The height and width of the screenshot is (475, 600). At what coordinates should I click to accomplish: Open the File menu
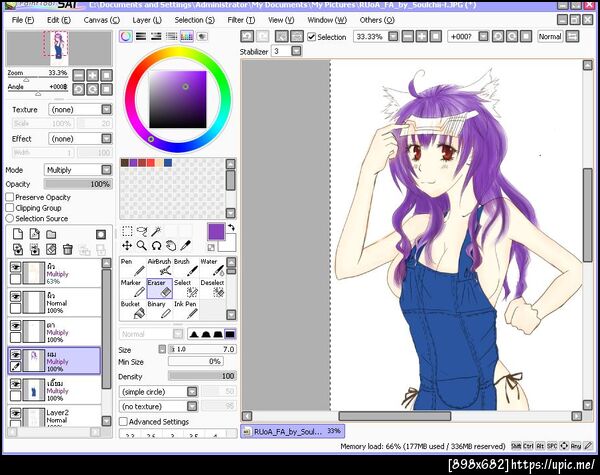(23, 20)
